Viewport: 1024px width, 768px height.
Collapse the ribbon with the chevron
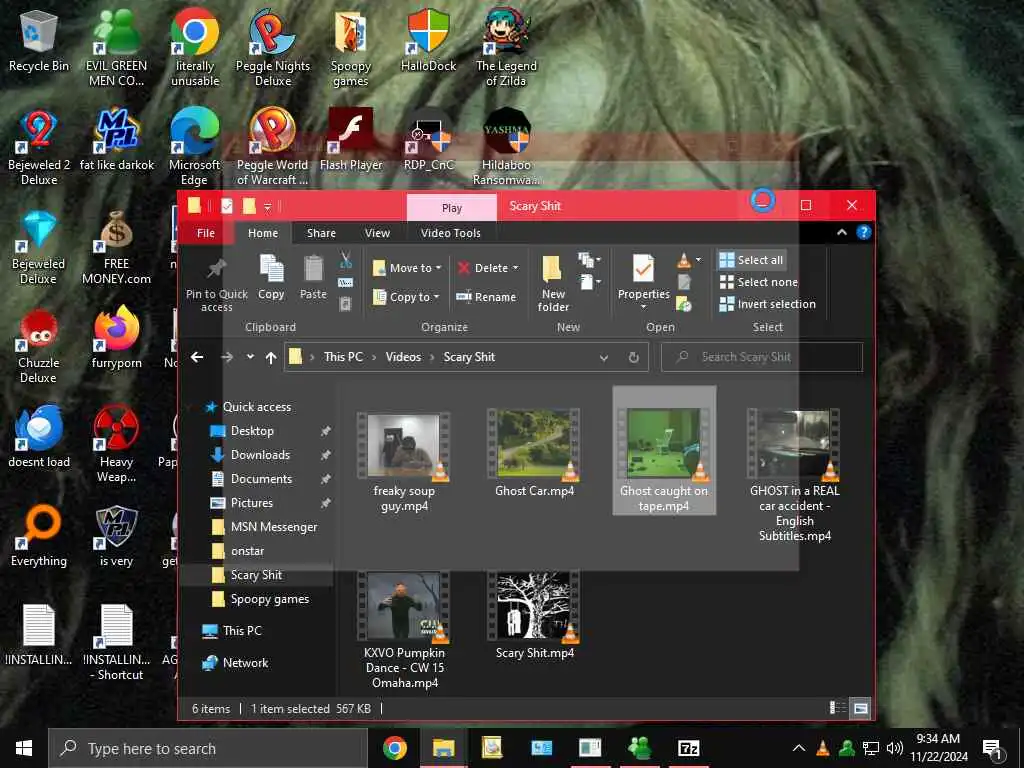[842, 232]
